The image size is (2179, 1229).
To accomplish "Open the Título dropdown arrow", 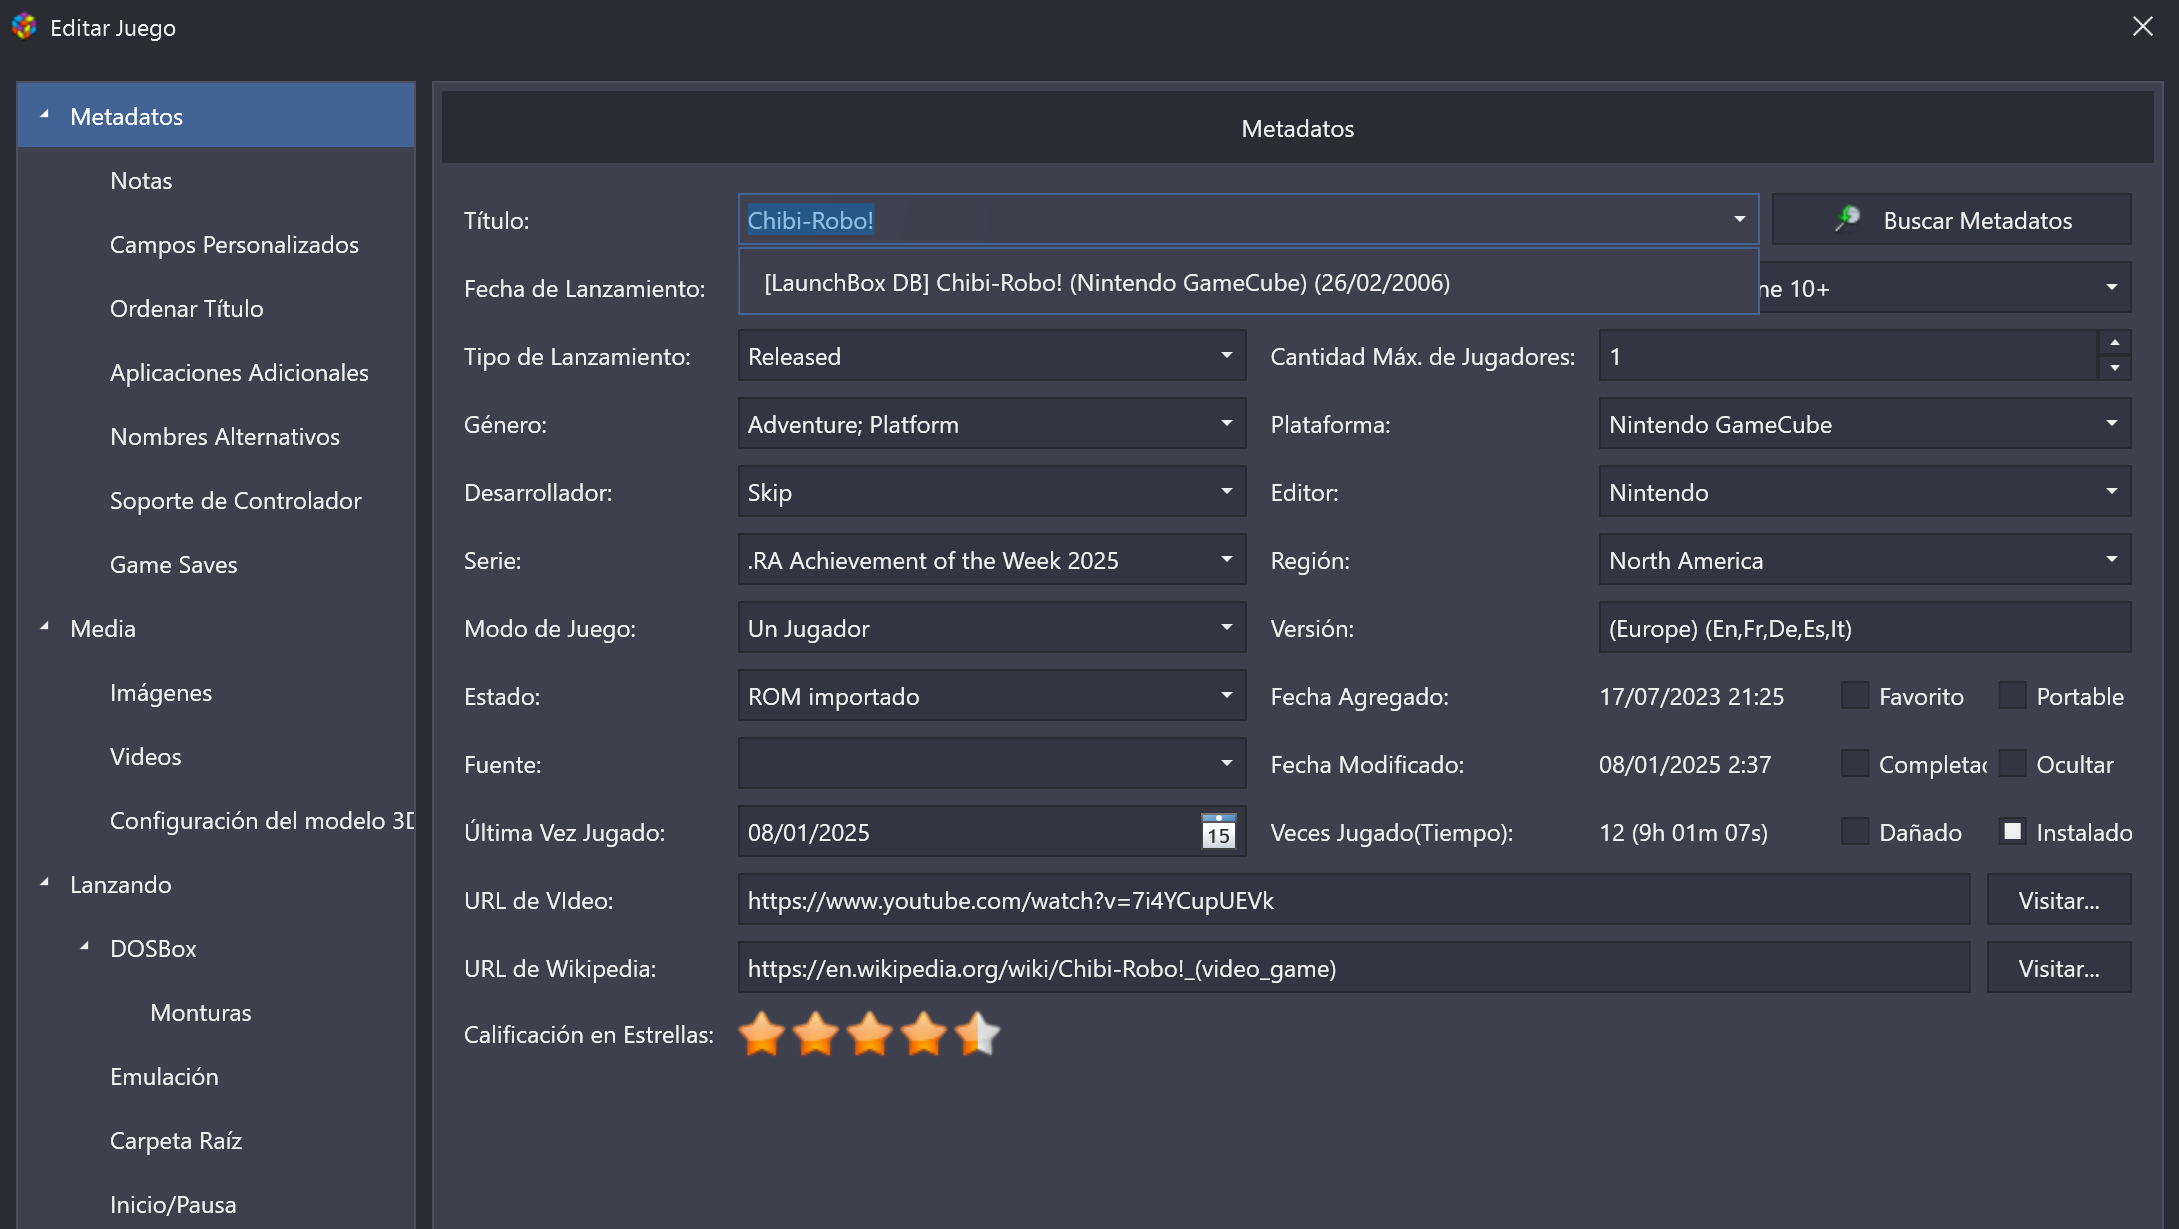I will pos(1739,220).
